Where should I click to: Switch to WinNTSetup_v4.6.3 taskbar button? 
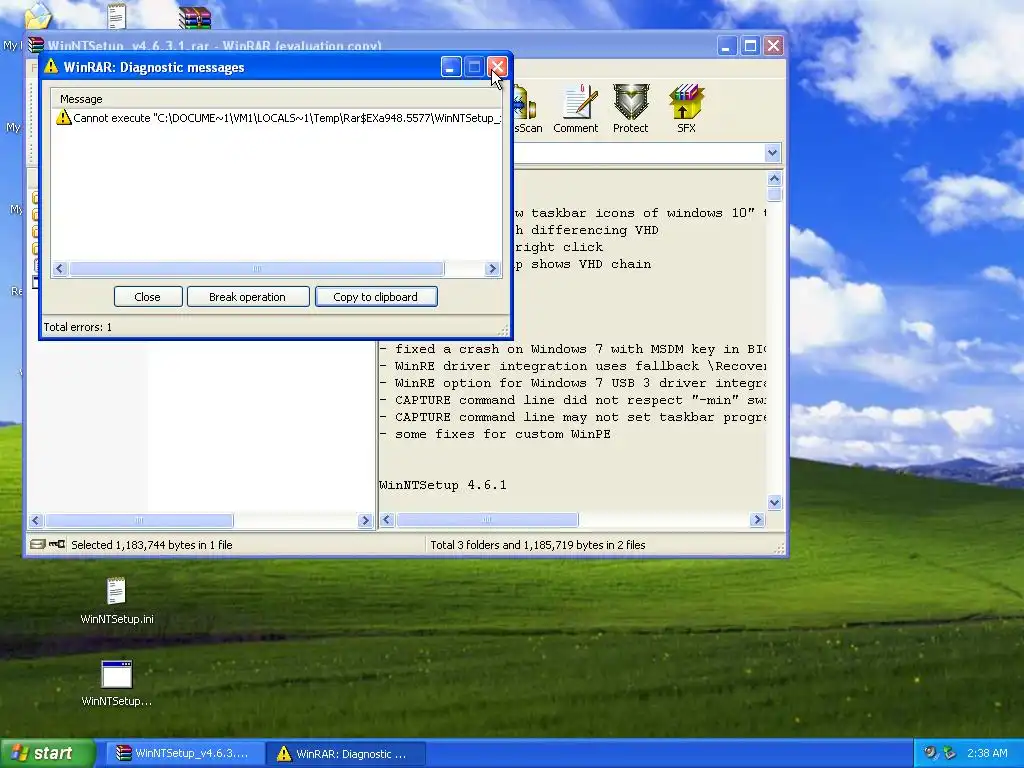click(x=183, y=754)
